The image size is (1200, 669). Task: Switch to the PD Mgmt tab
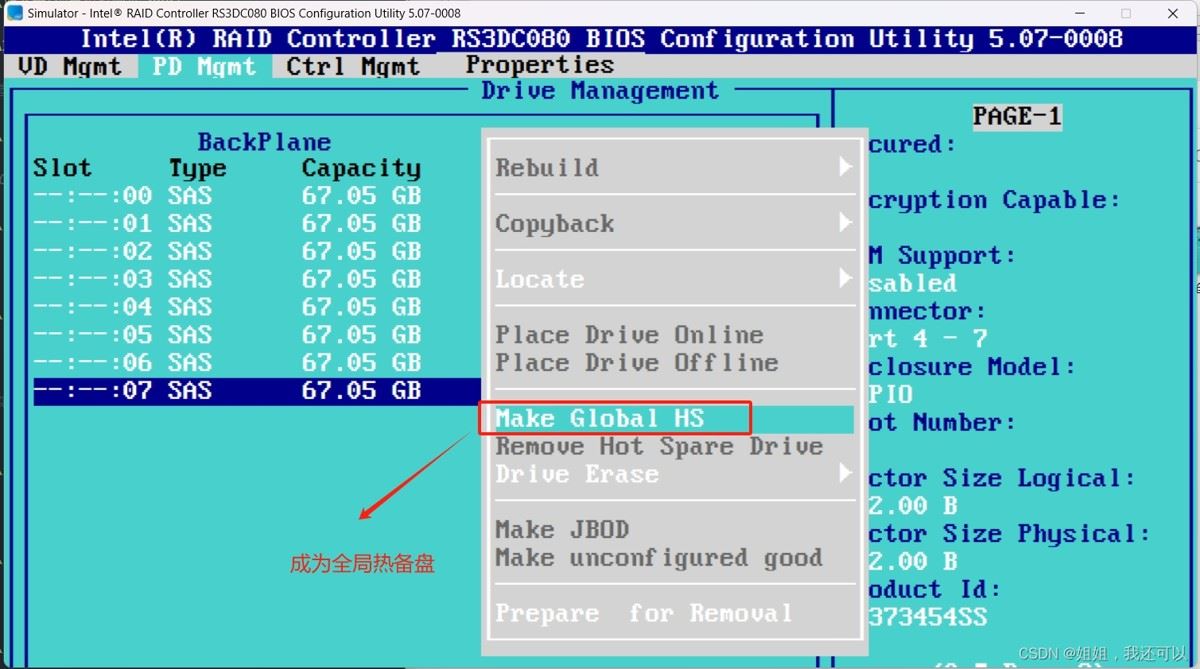click(x=204, y=67)
